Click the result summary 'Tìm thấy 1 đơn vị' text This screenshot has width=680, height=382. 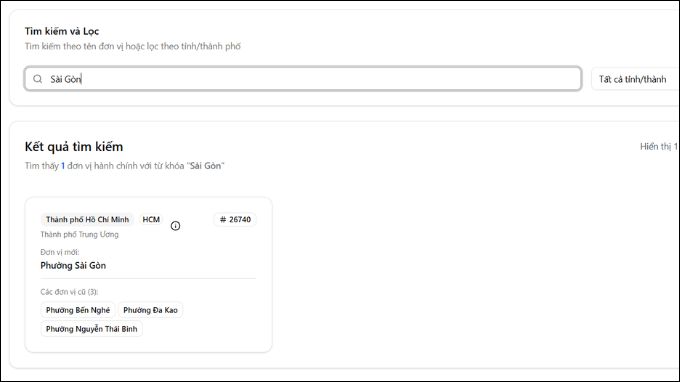click(124, 166)
